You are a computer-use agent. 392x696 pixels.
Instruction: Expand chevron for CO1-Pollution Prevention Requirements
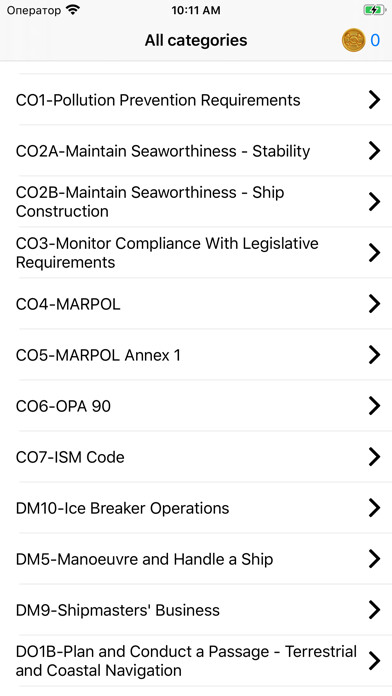[x=374, y=99]
